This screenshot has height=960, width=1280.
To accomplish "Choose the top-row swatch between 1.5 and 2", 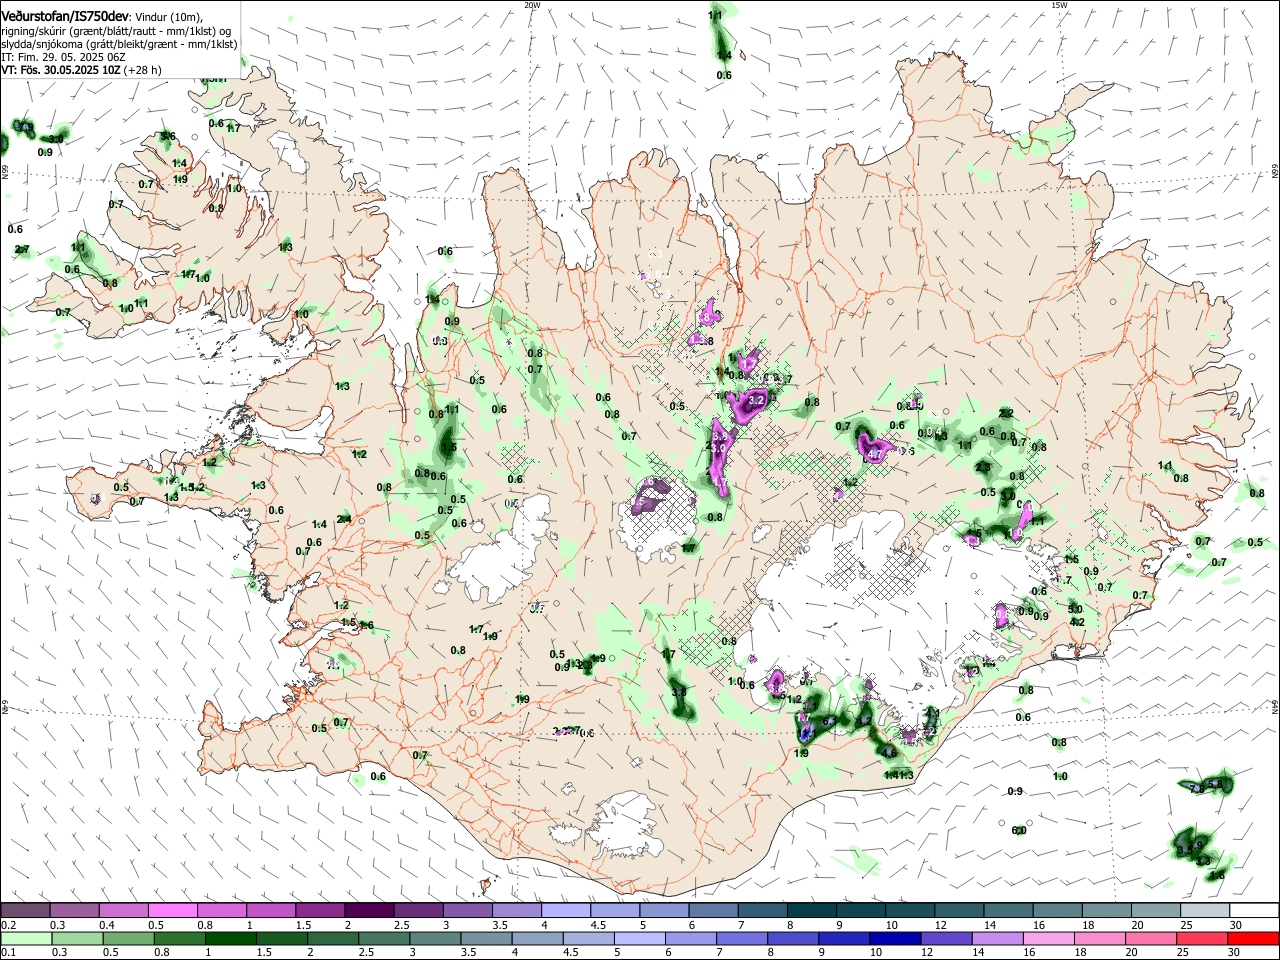I will point(319,910).
